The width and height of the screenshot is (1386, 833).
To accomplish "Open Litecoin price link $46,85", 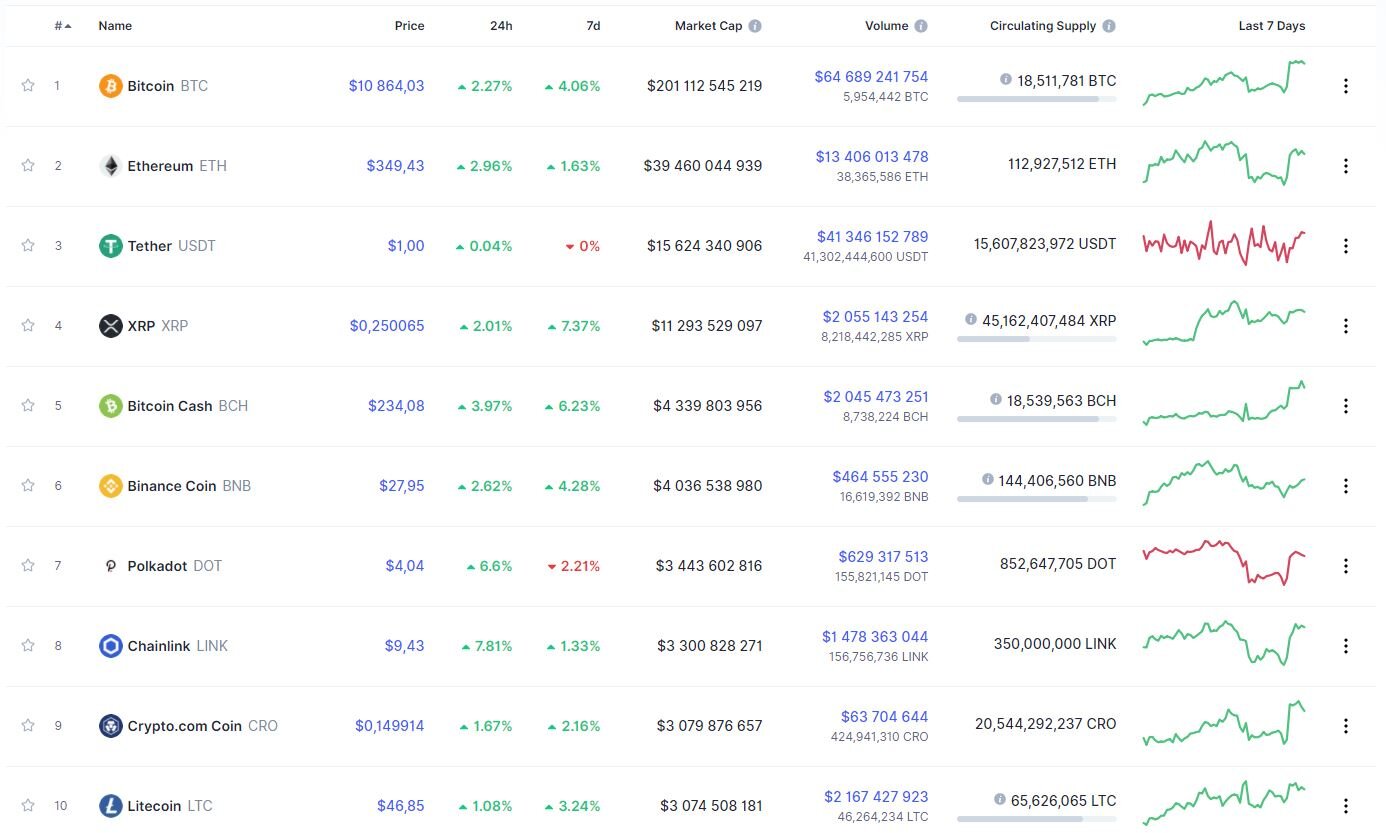I will point(400,806).
